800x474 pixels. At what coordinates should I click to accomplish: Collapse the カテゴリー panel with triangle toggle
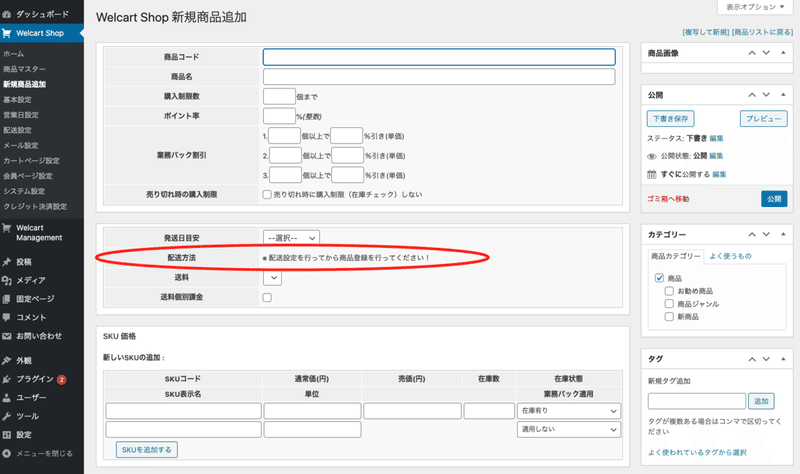[783, 234]
